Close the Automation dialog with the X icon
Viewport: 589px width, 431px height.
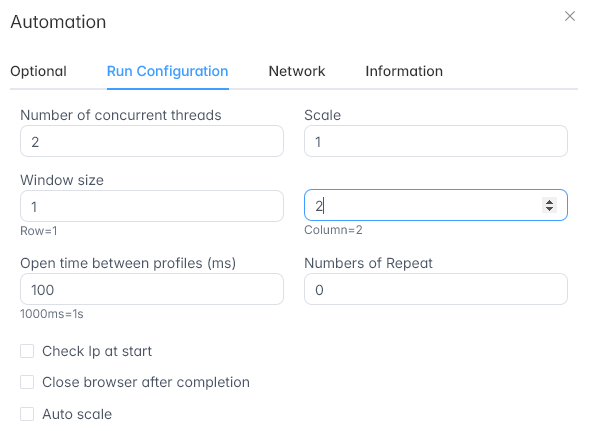[570, 16]
